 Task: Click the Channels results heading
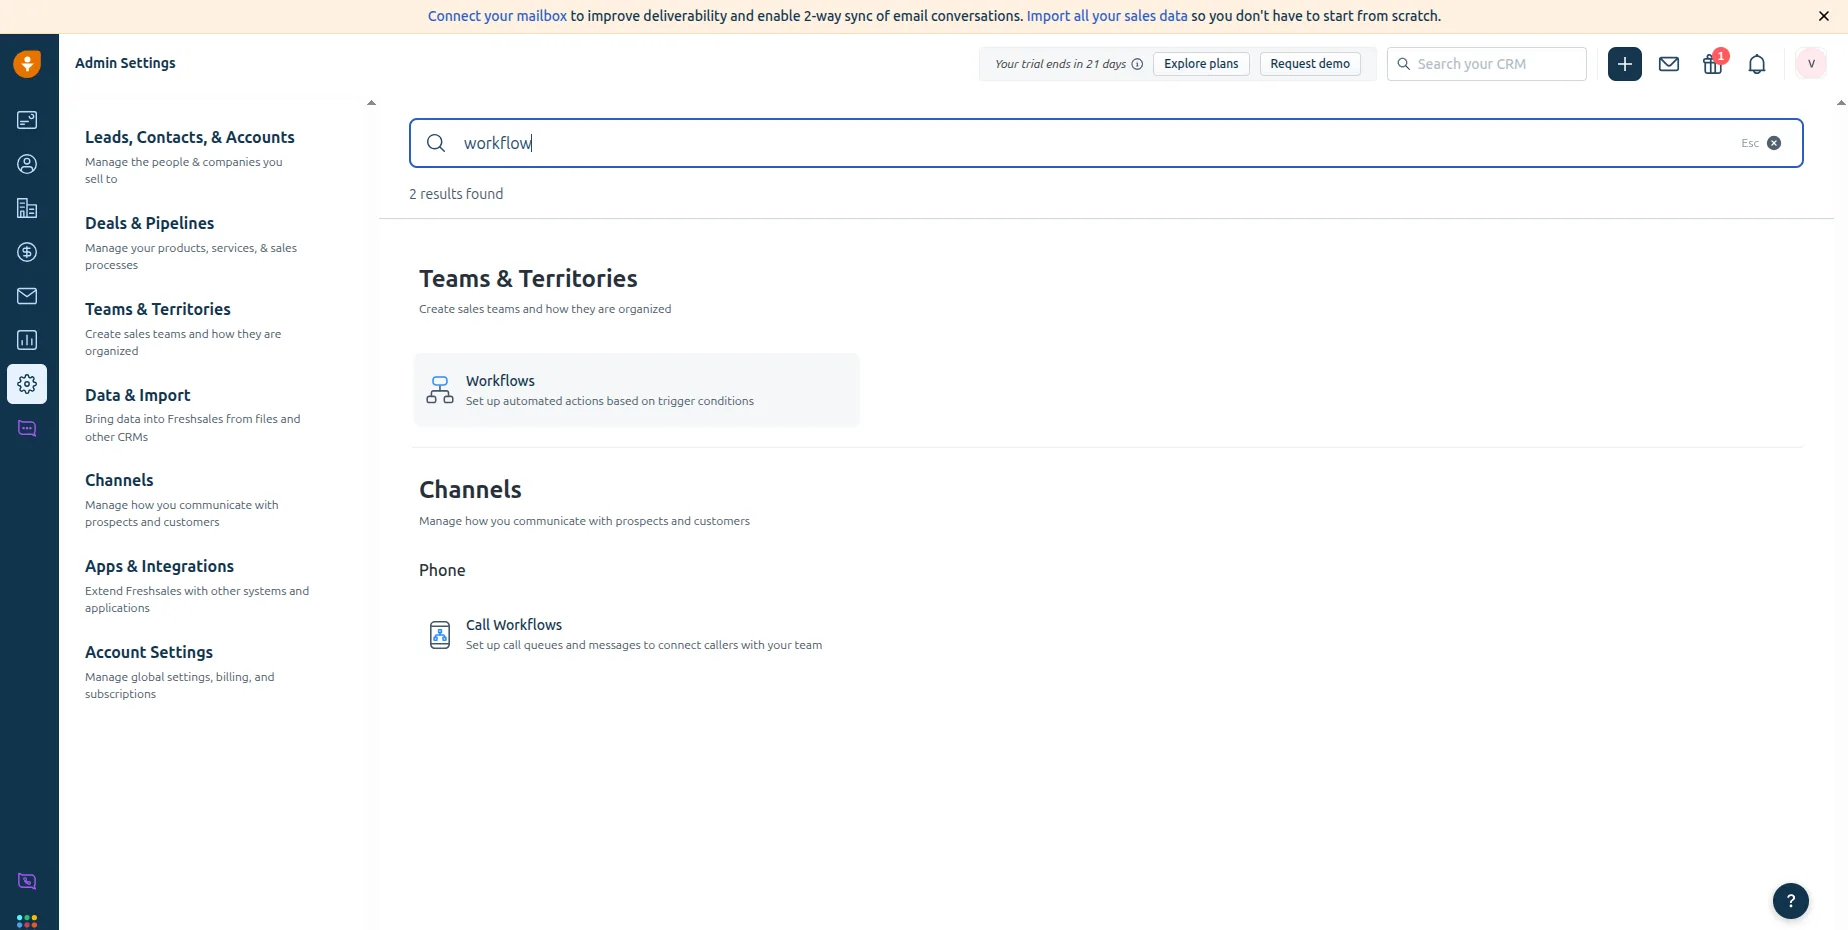tap(470, 490)
